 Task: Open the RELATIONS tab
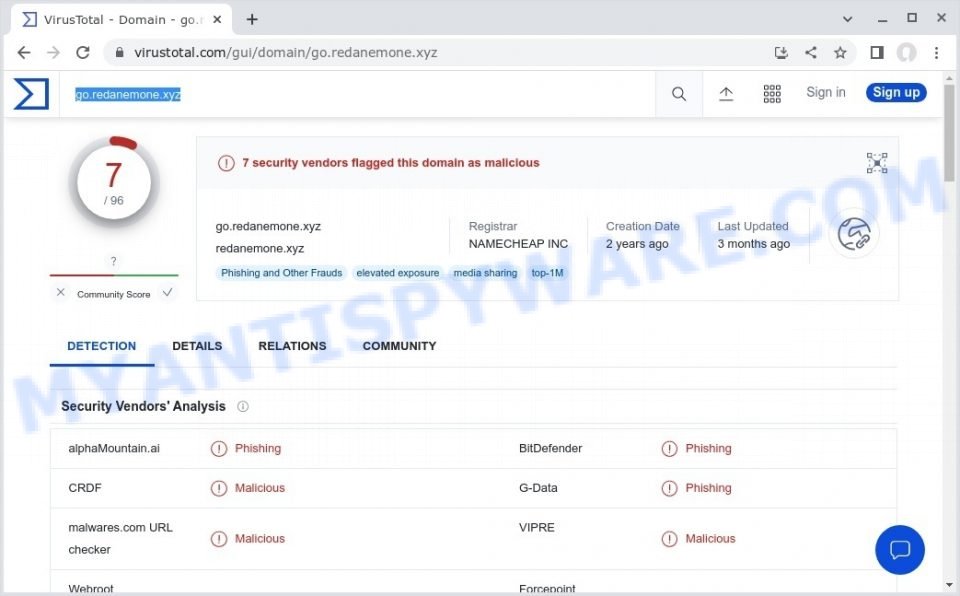click(292, 346)
